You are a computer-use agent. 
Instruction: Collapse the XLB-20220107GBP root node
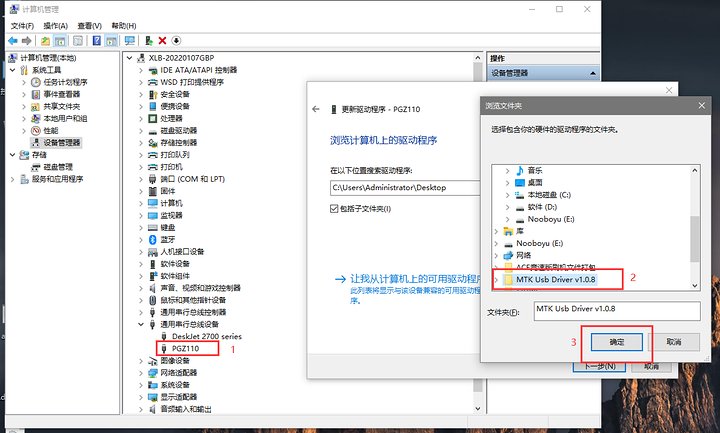[x=130, y=58]
